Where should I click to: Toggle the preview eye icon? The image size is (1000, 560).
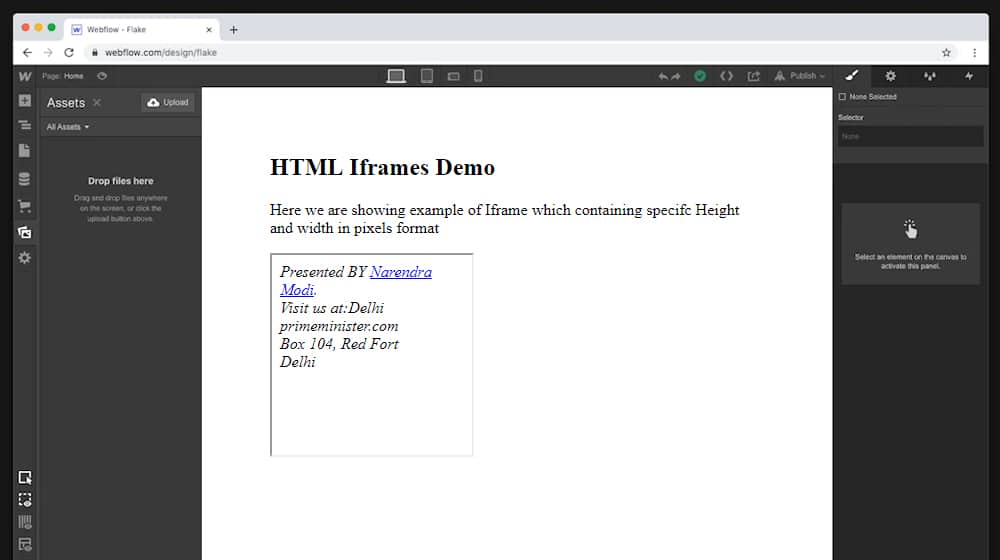click(102, 76)
